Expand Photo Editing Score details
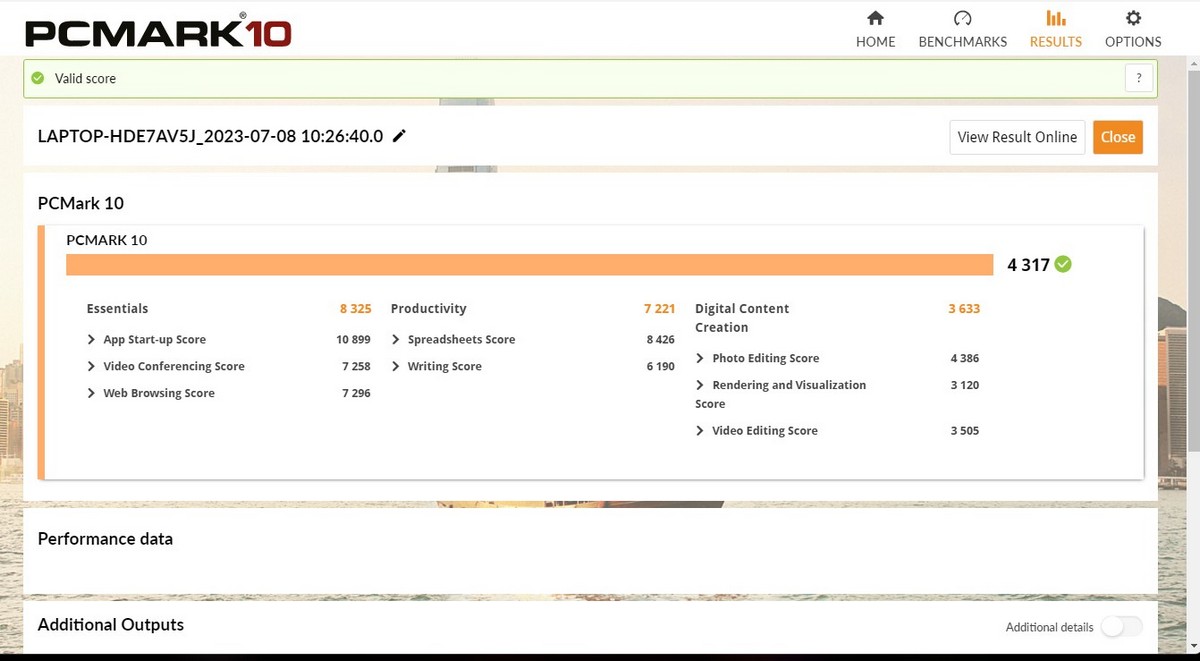 click(x=700, y=358)
